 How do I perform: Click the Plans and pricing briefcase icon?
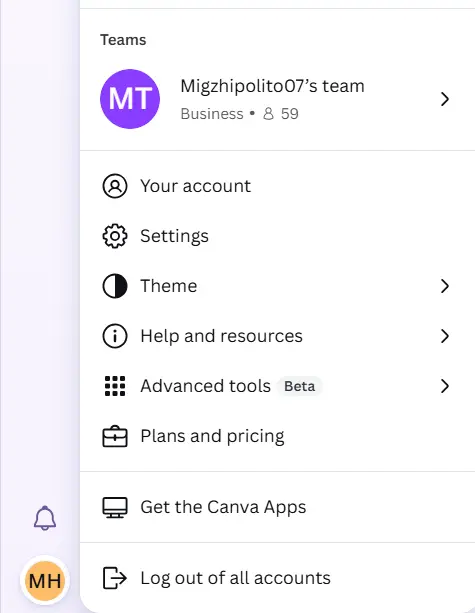pos(115,436)
